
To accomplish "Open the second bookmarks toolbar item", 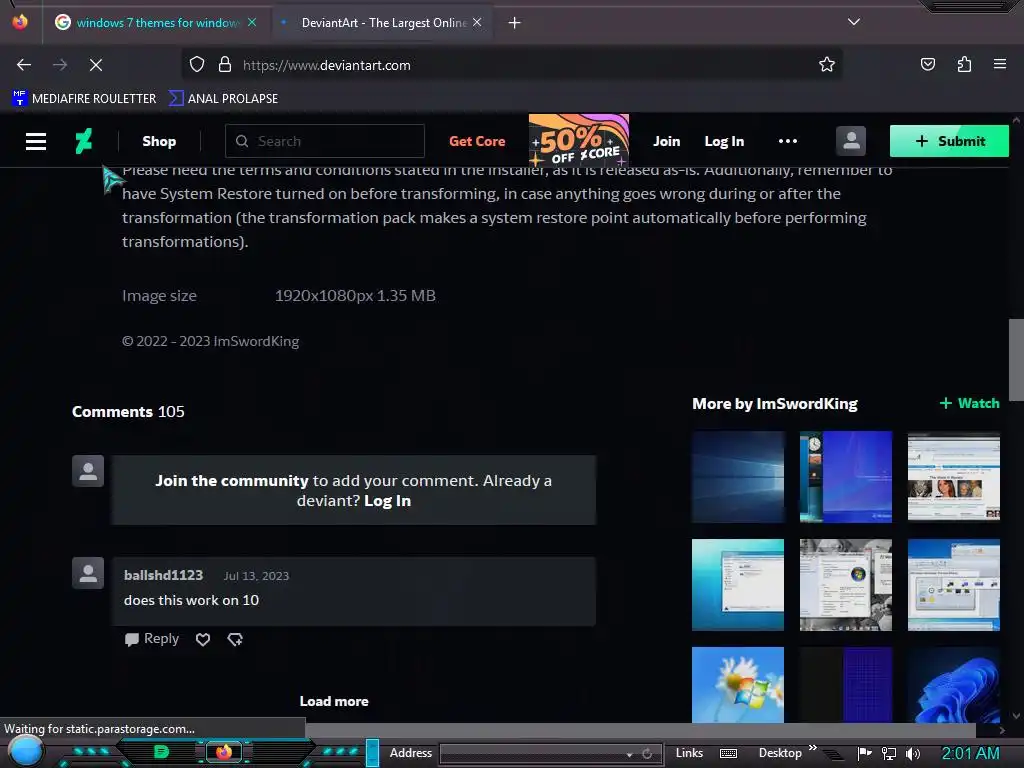I will pos(223,99).
